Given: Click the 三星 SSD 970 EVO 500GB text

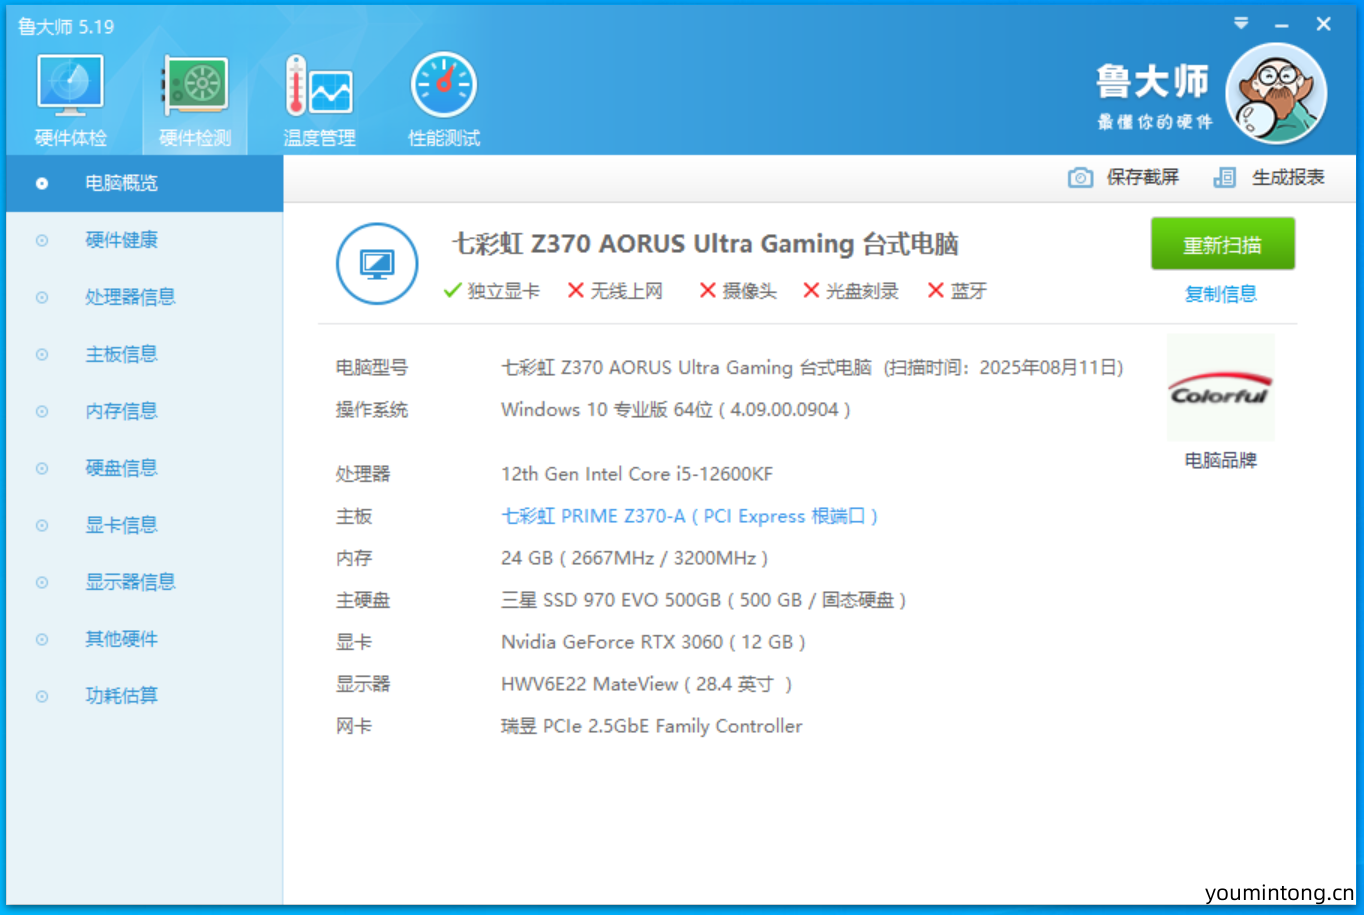Looking at the screenshot, I should (x=611, y=600).
